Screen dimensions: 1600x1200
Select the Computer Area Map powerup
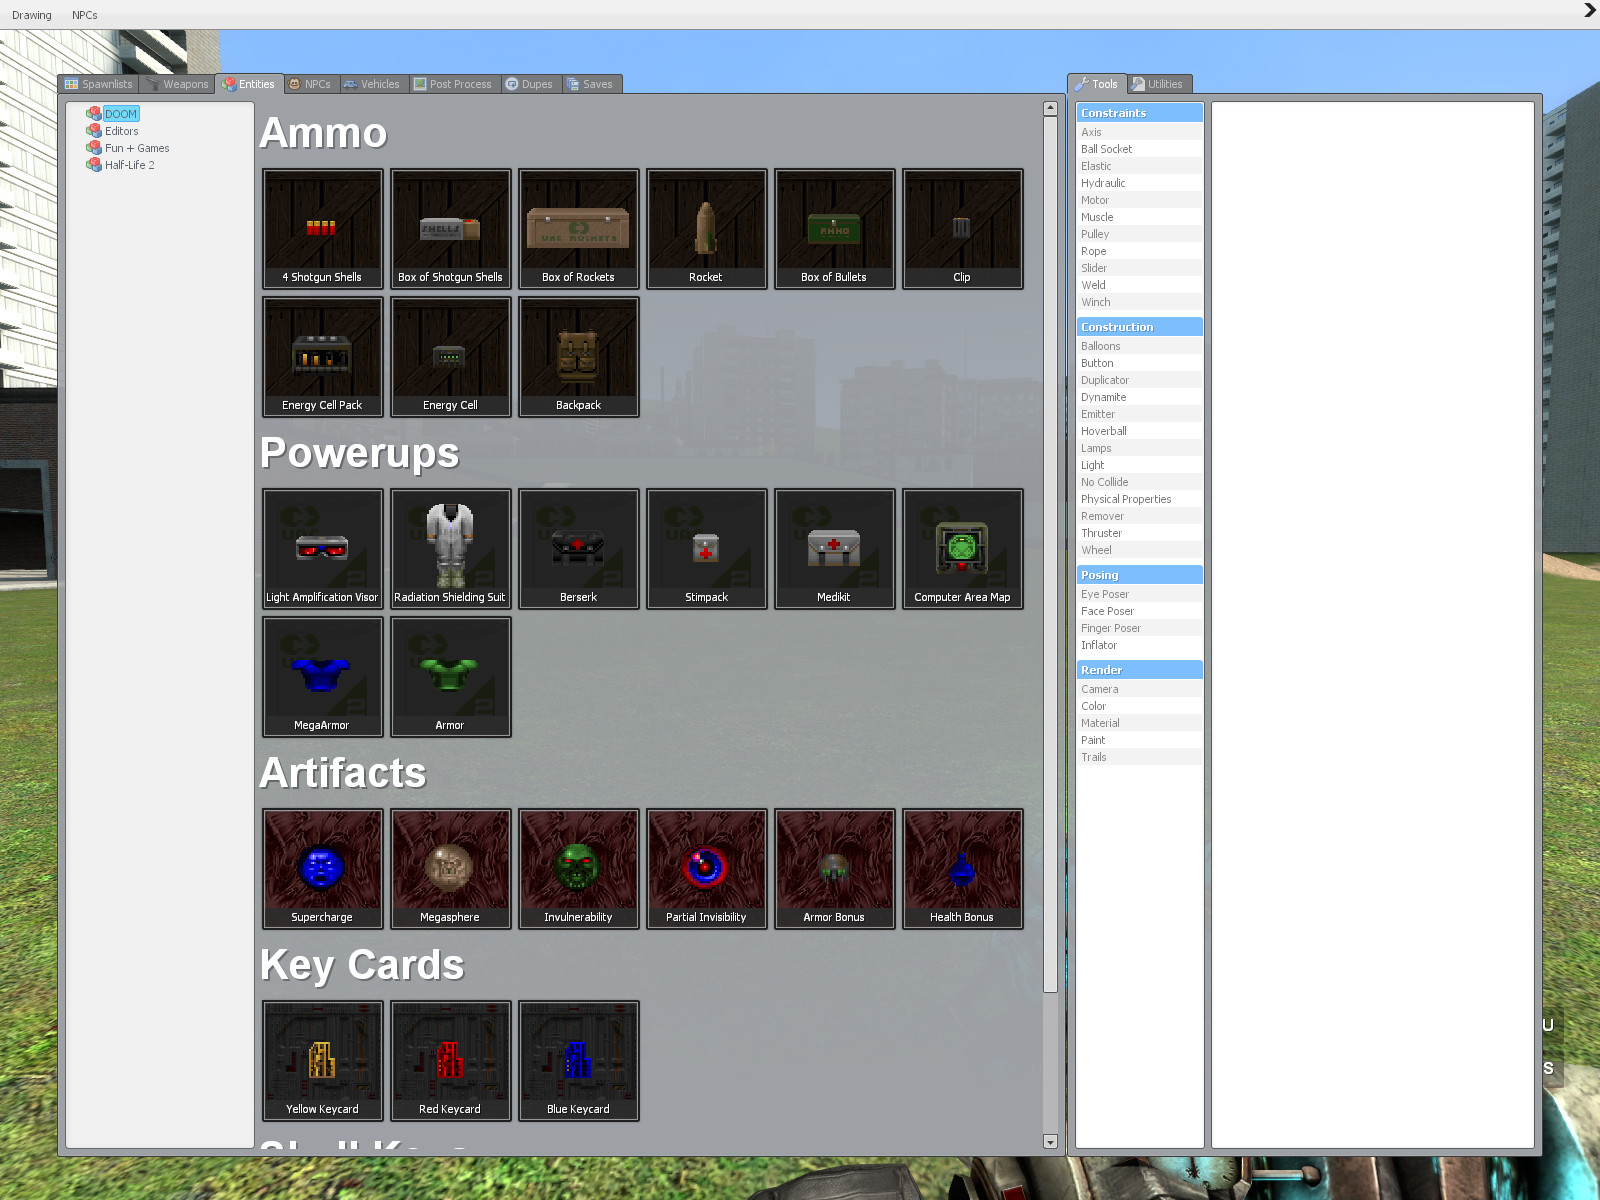(962, 549)
